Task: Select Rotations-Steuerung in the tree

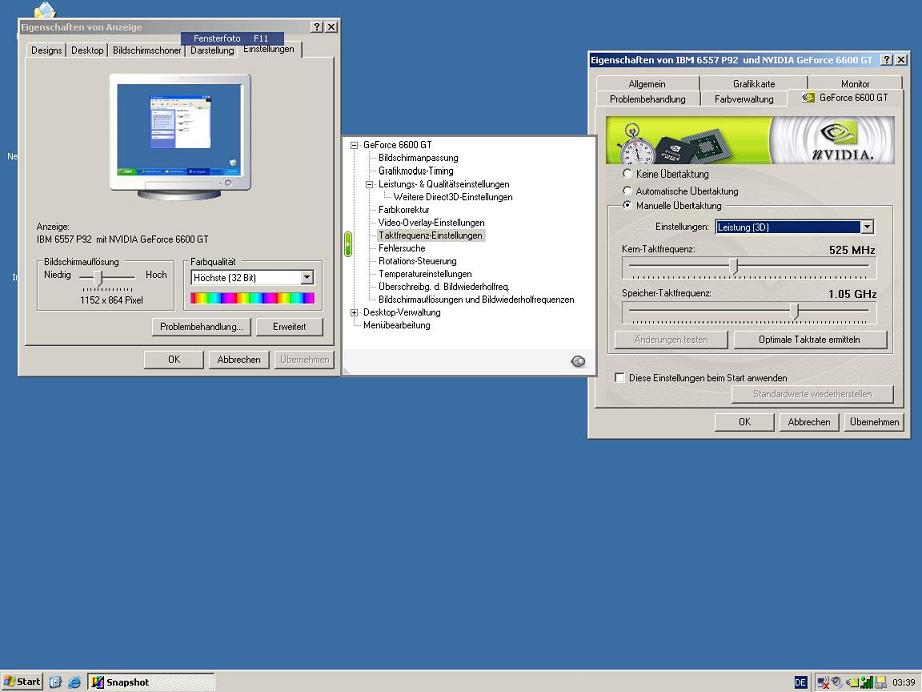Action: coord(417,261)
